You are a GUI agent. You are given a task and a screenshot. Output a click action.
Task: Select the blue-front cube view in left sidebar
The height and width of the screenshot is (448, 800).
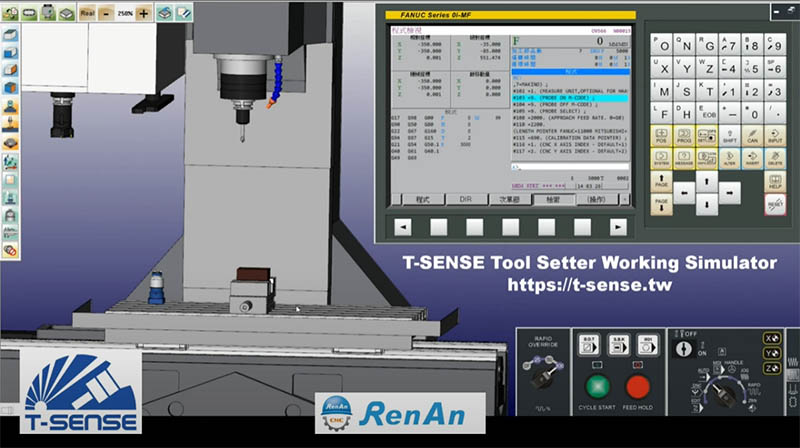(x=10, y=52)
